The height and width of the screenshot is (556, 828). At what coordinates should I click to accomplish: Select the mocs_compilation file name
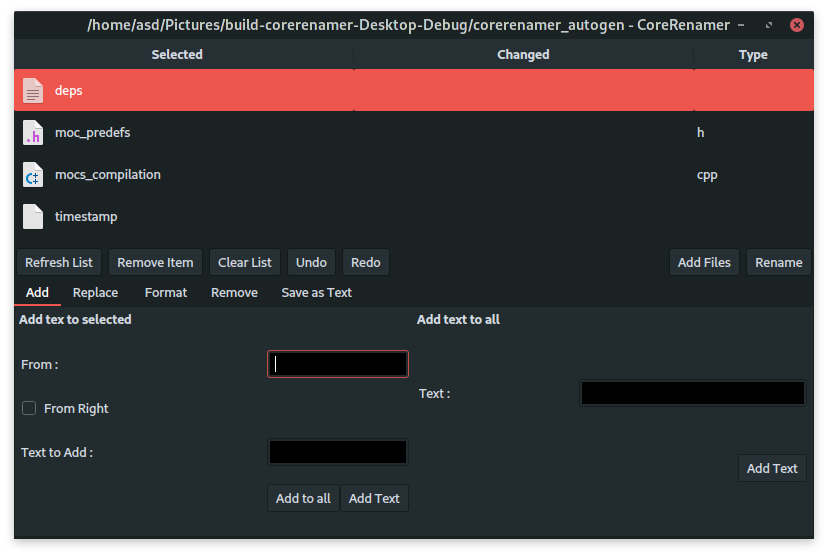[108, 175]
